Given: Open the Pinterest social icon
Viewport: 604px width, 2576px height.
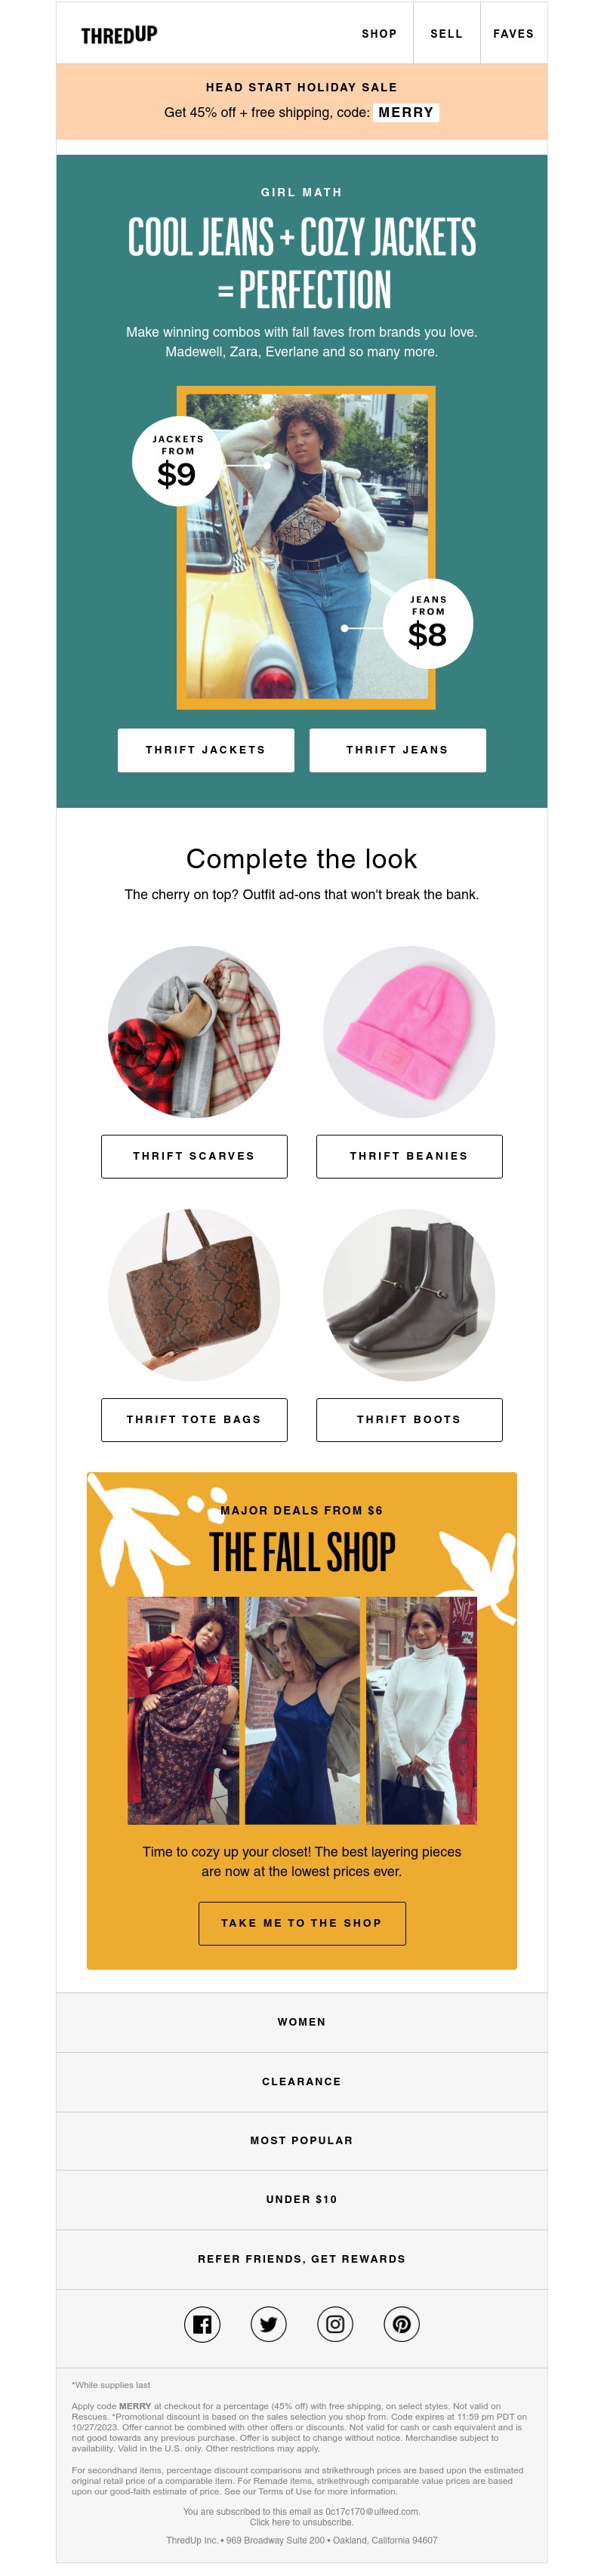Looking at the screenshot, I should [401, 2324].
